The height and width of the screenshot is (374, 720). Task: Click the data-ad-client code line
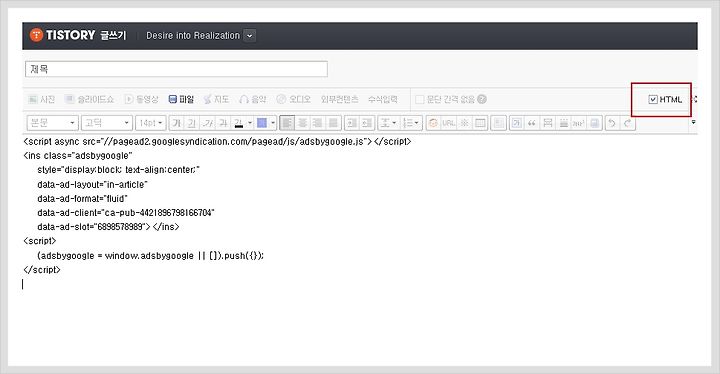point(126,213)
